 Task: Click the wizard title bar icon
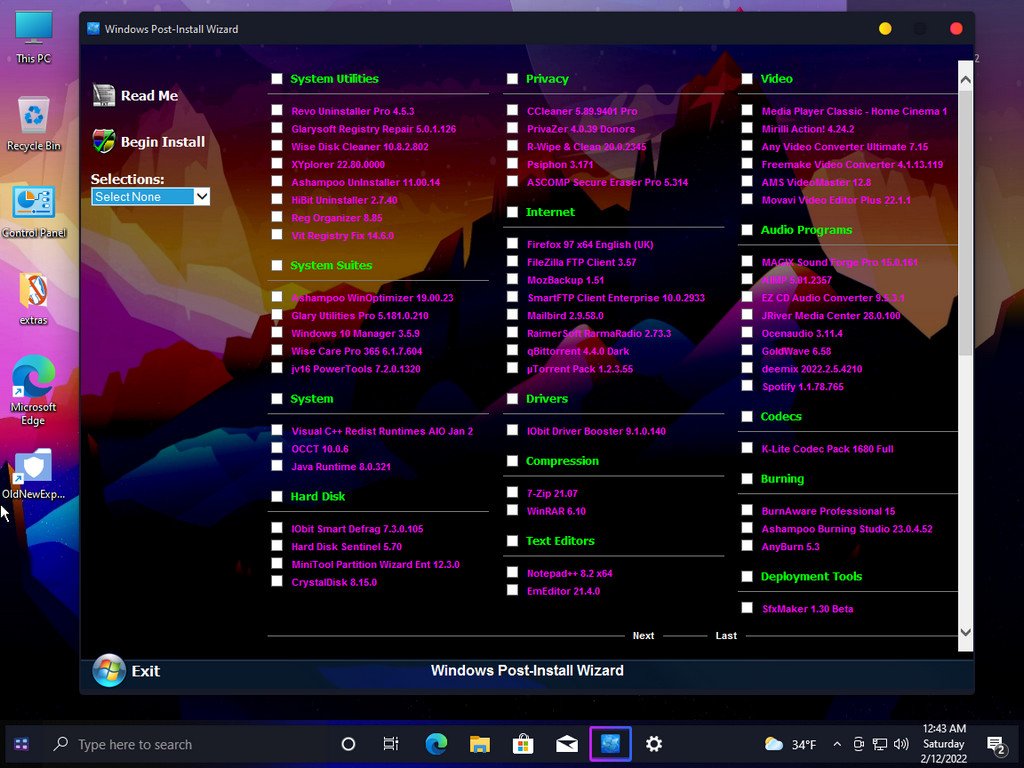click(93, 29)
